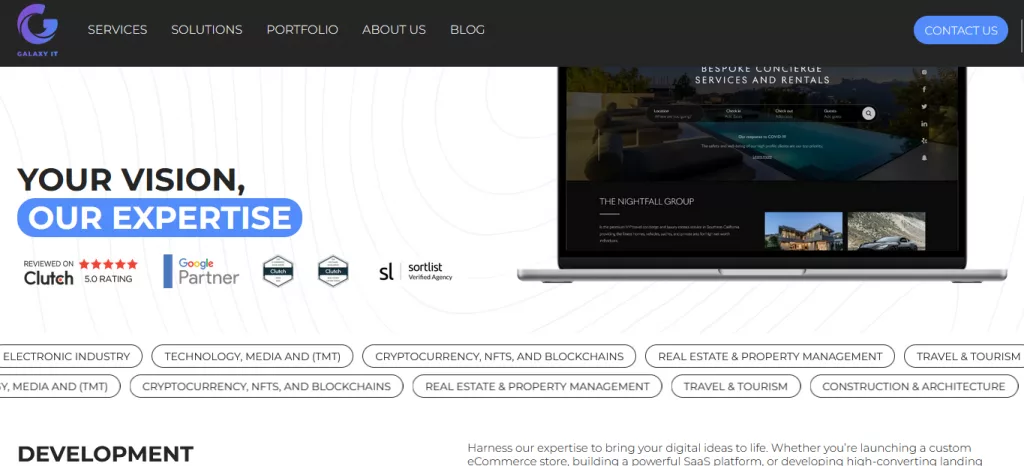Open the Google Partner badge

point(201,272)
